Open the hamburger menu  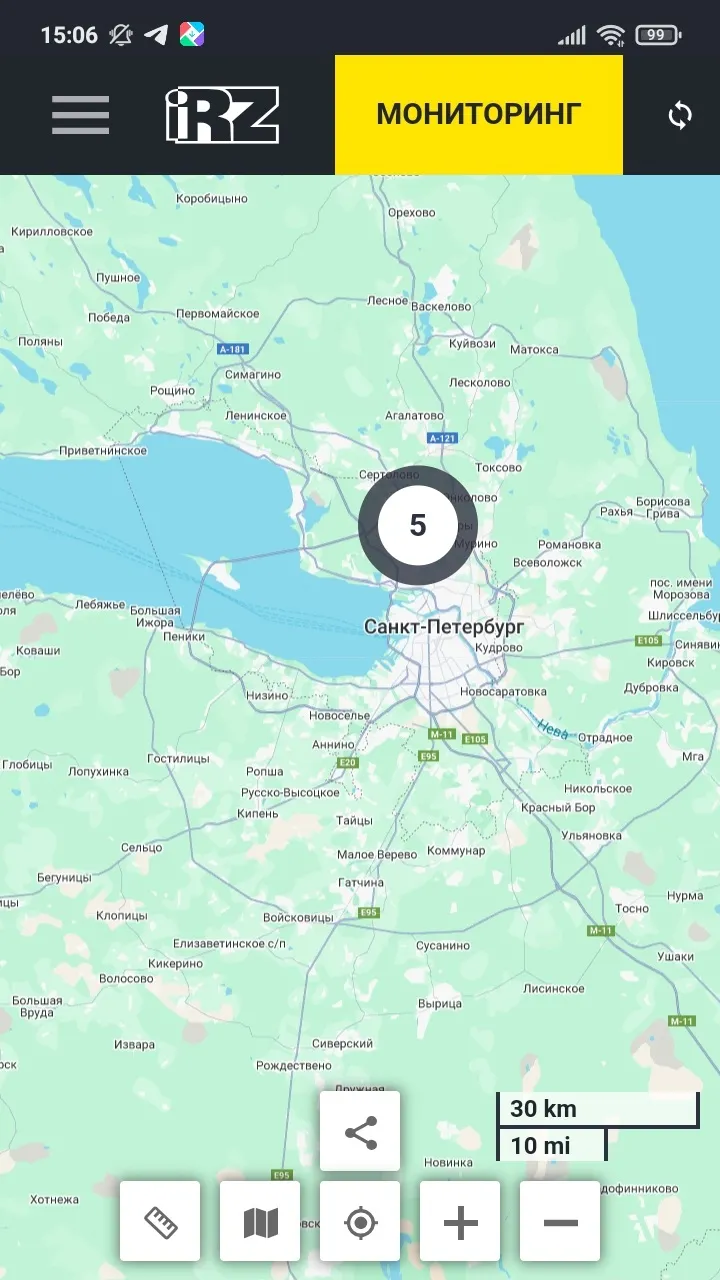(x=81, y=115)
